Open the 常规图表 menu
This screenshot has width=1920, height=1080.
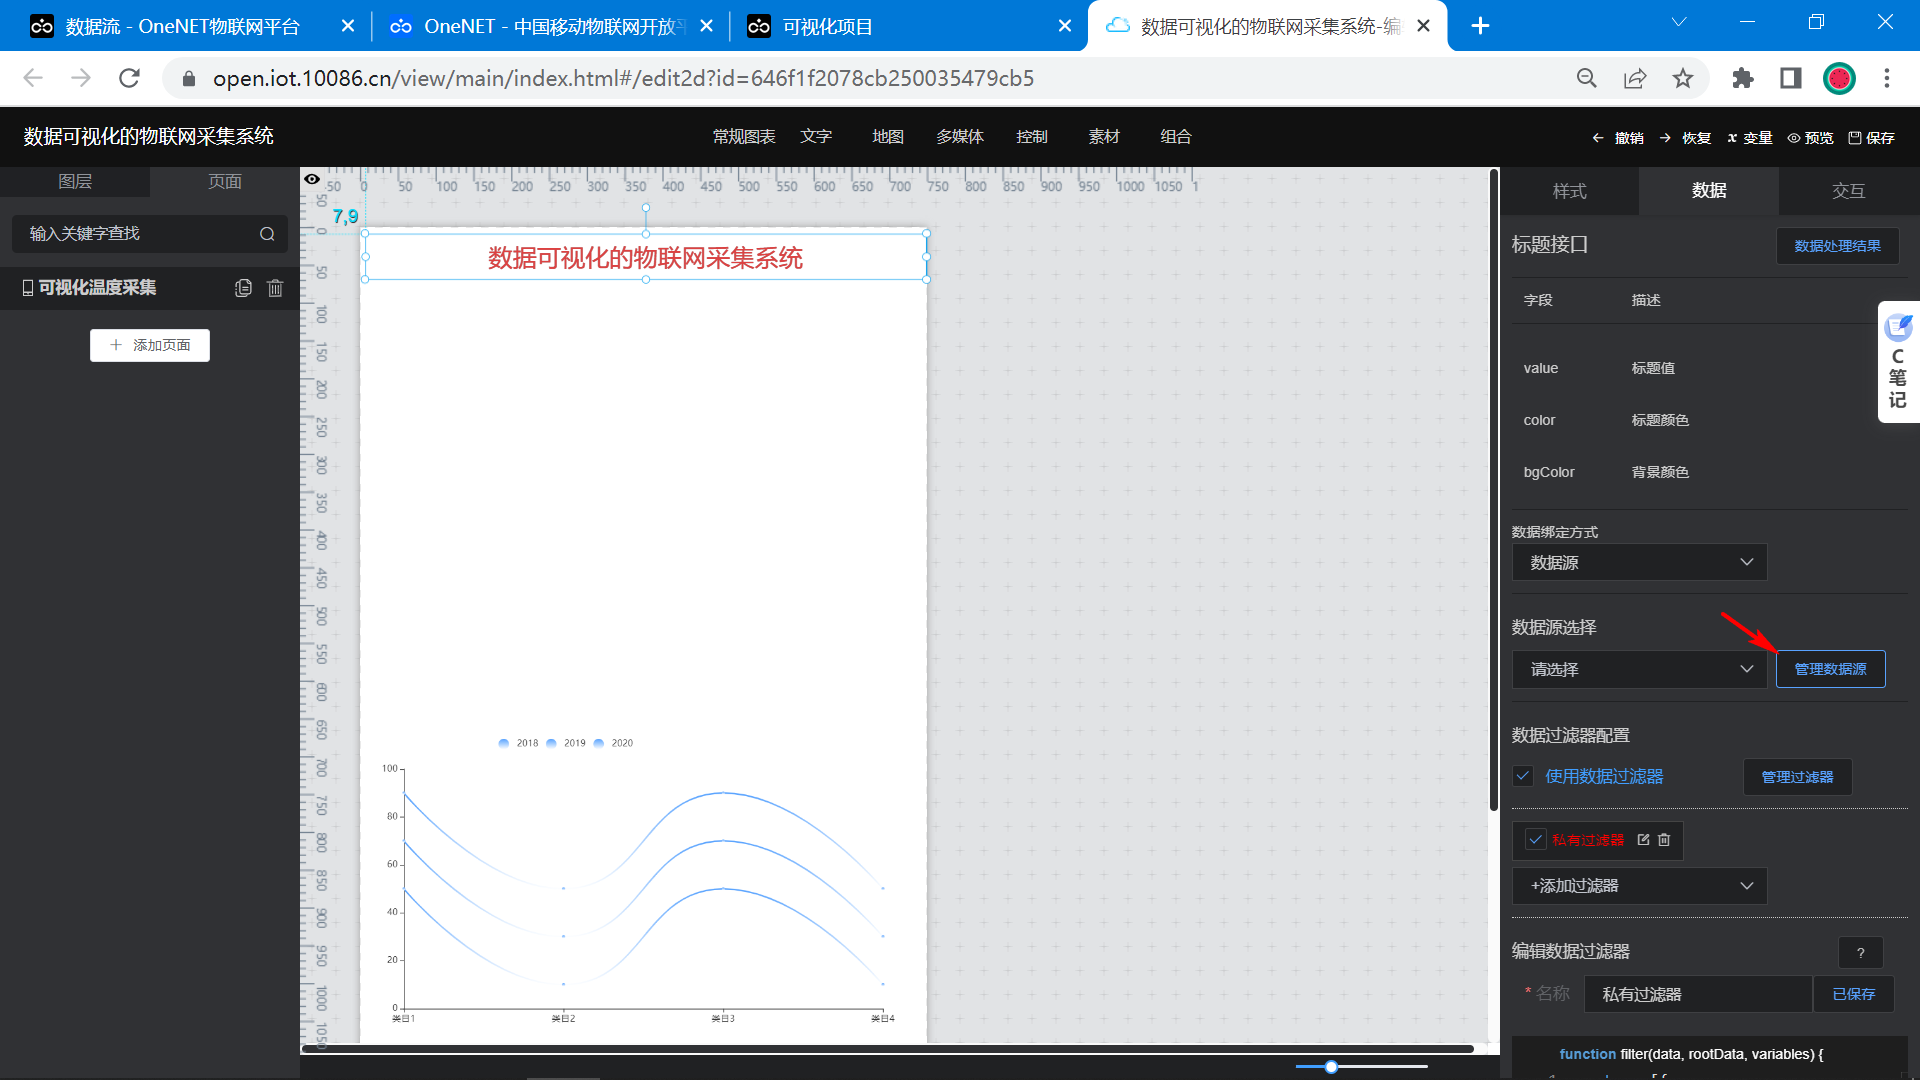[x=743, y=137]
